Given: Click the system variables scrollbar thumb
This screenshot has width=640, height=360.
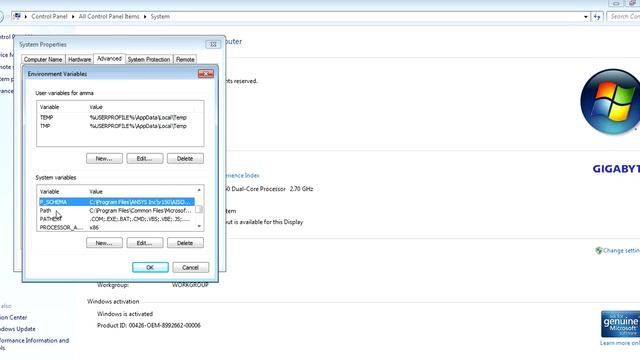Looking at the screenshot, I should 199,209.
